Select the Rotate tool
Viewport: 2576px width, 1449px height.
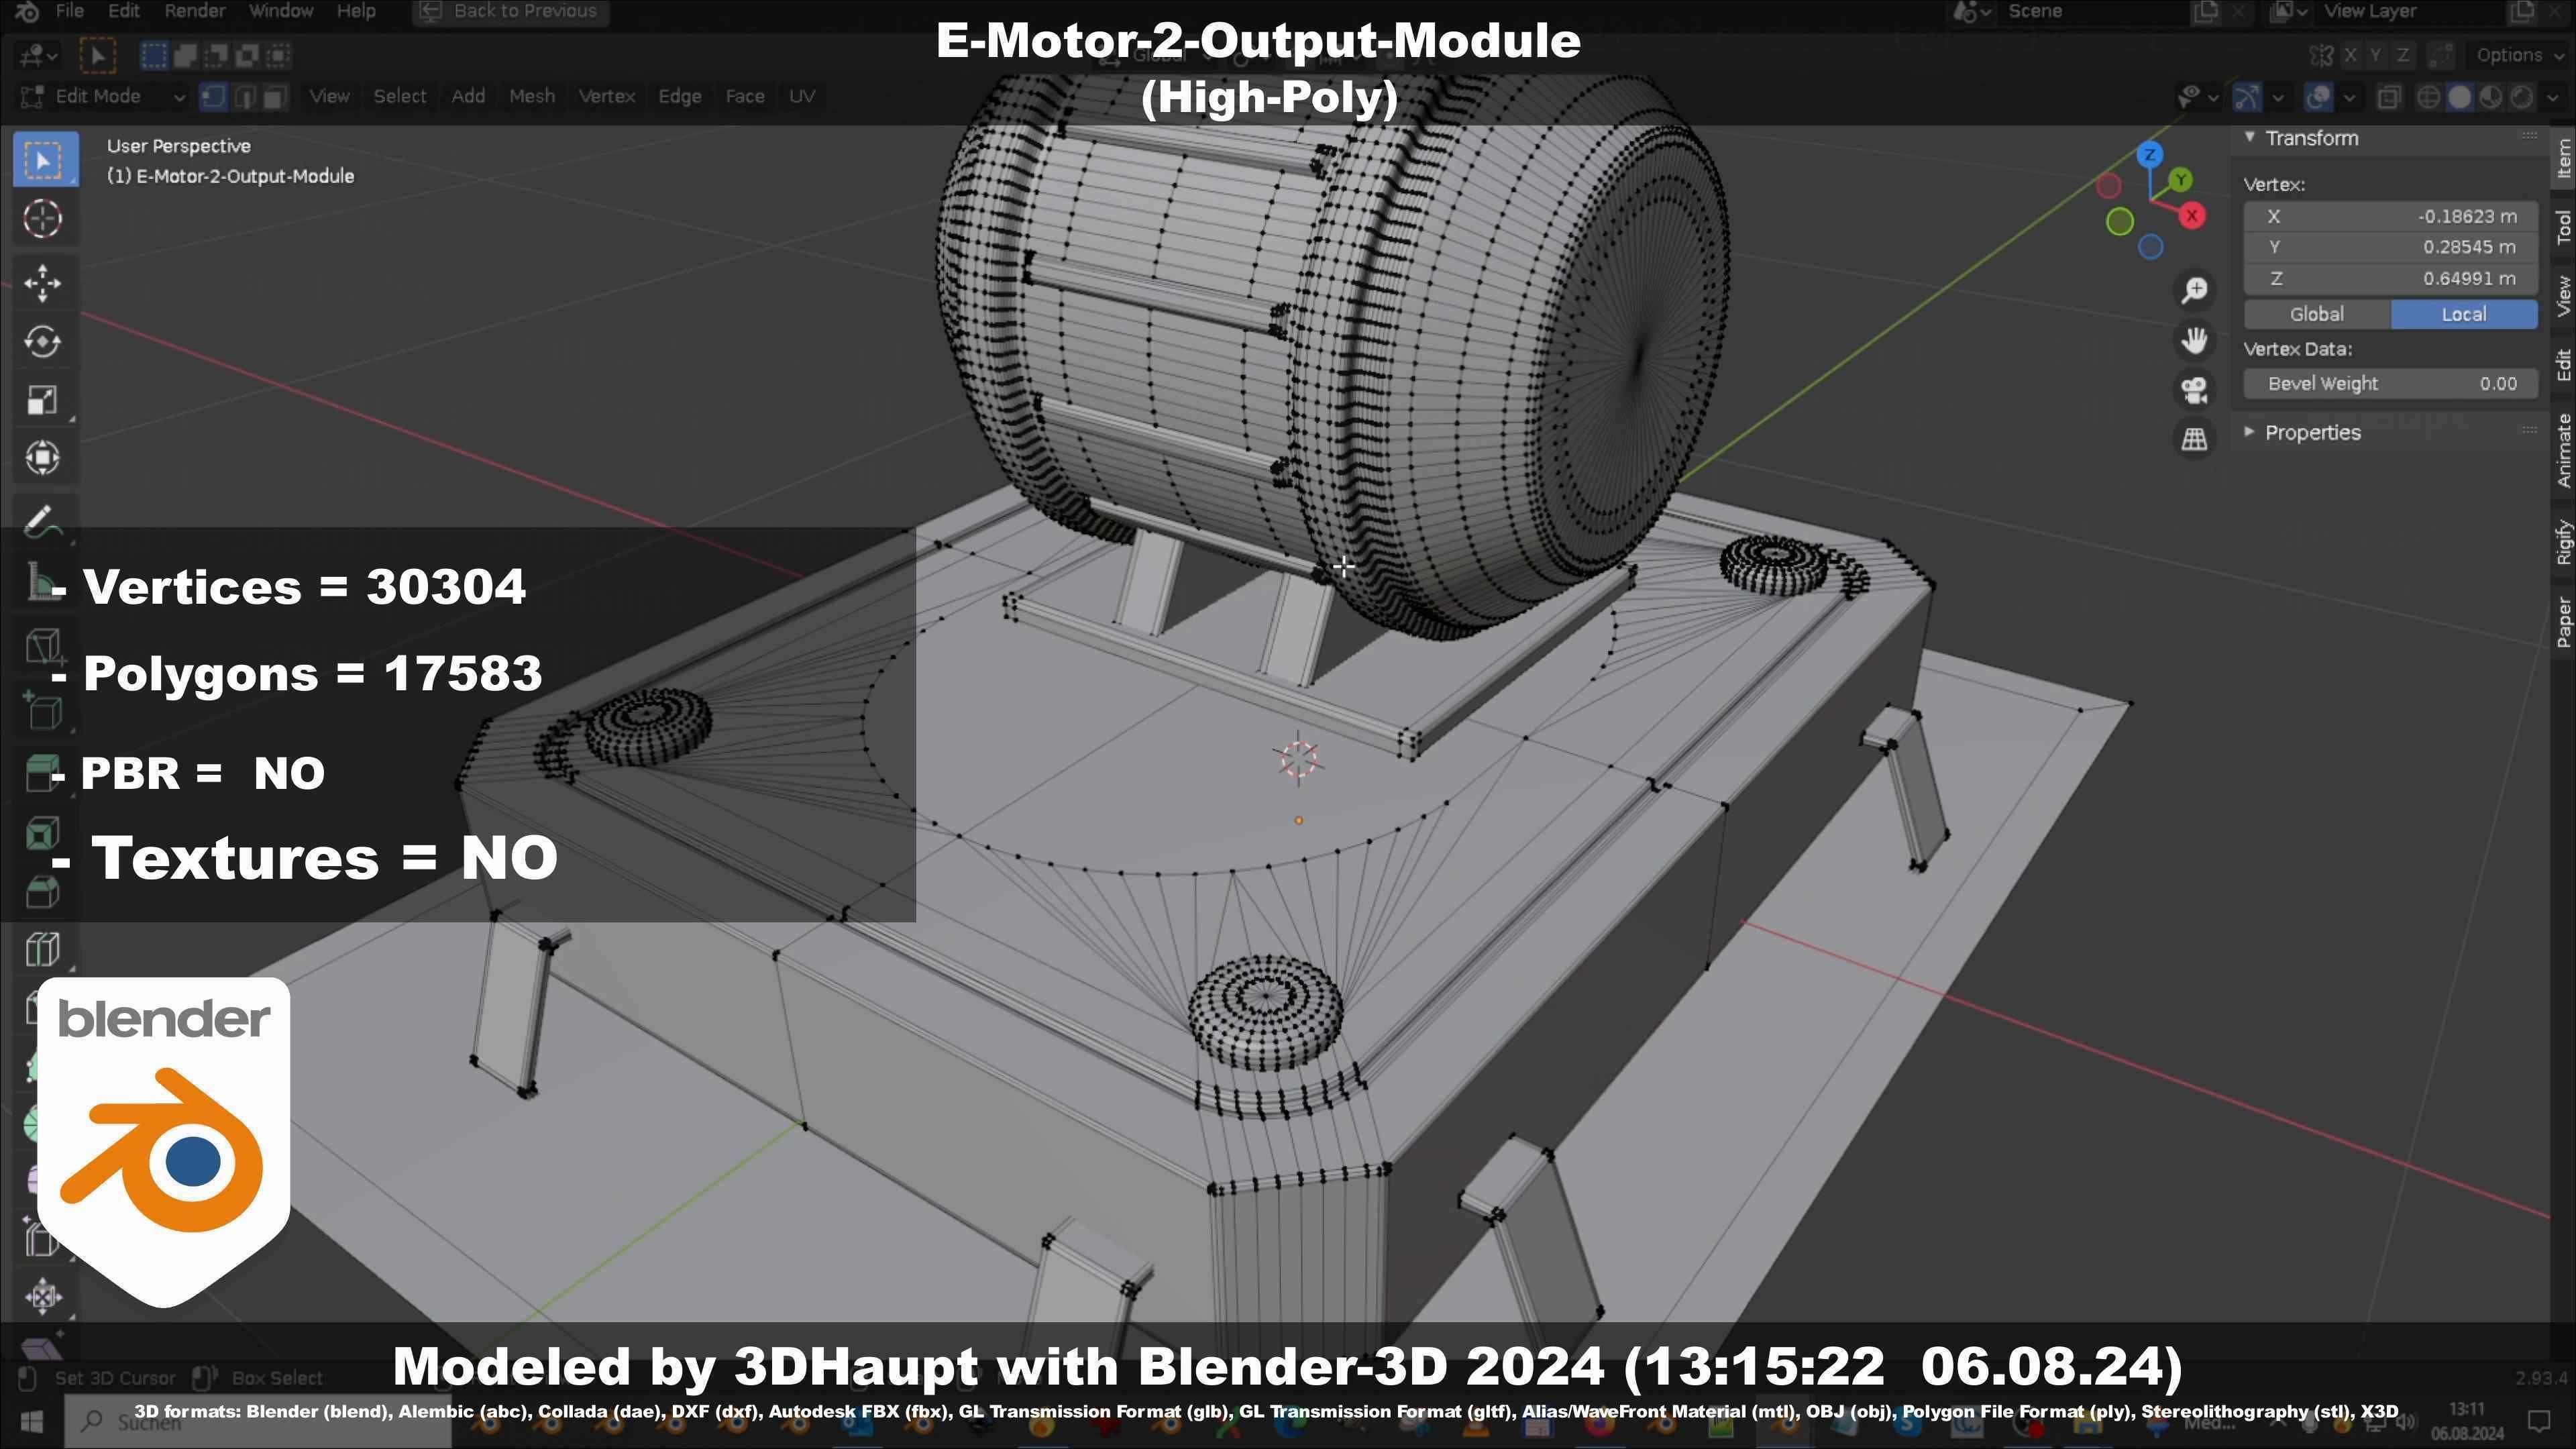[42, 342]
